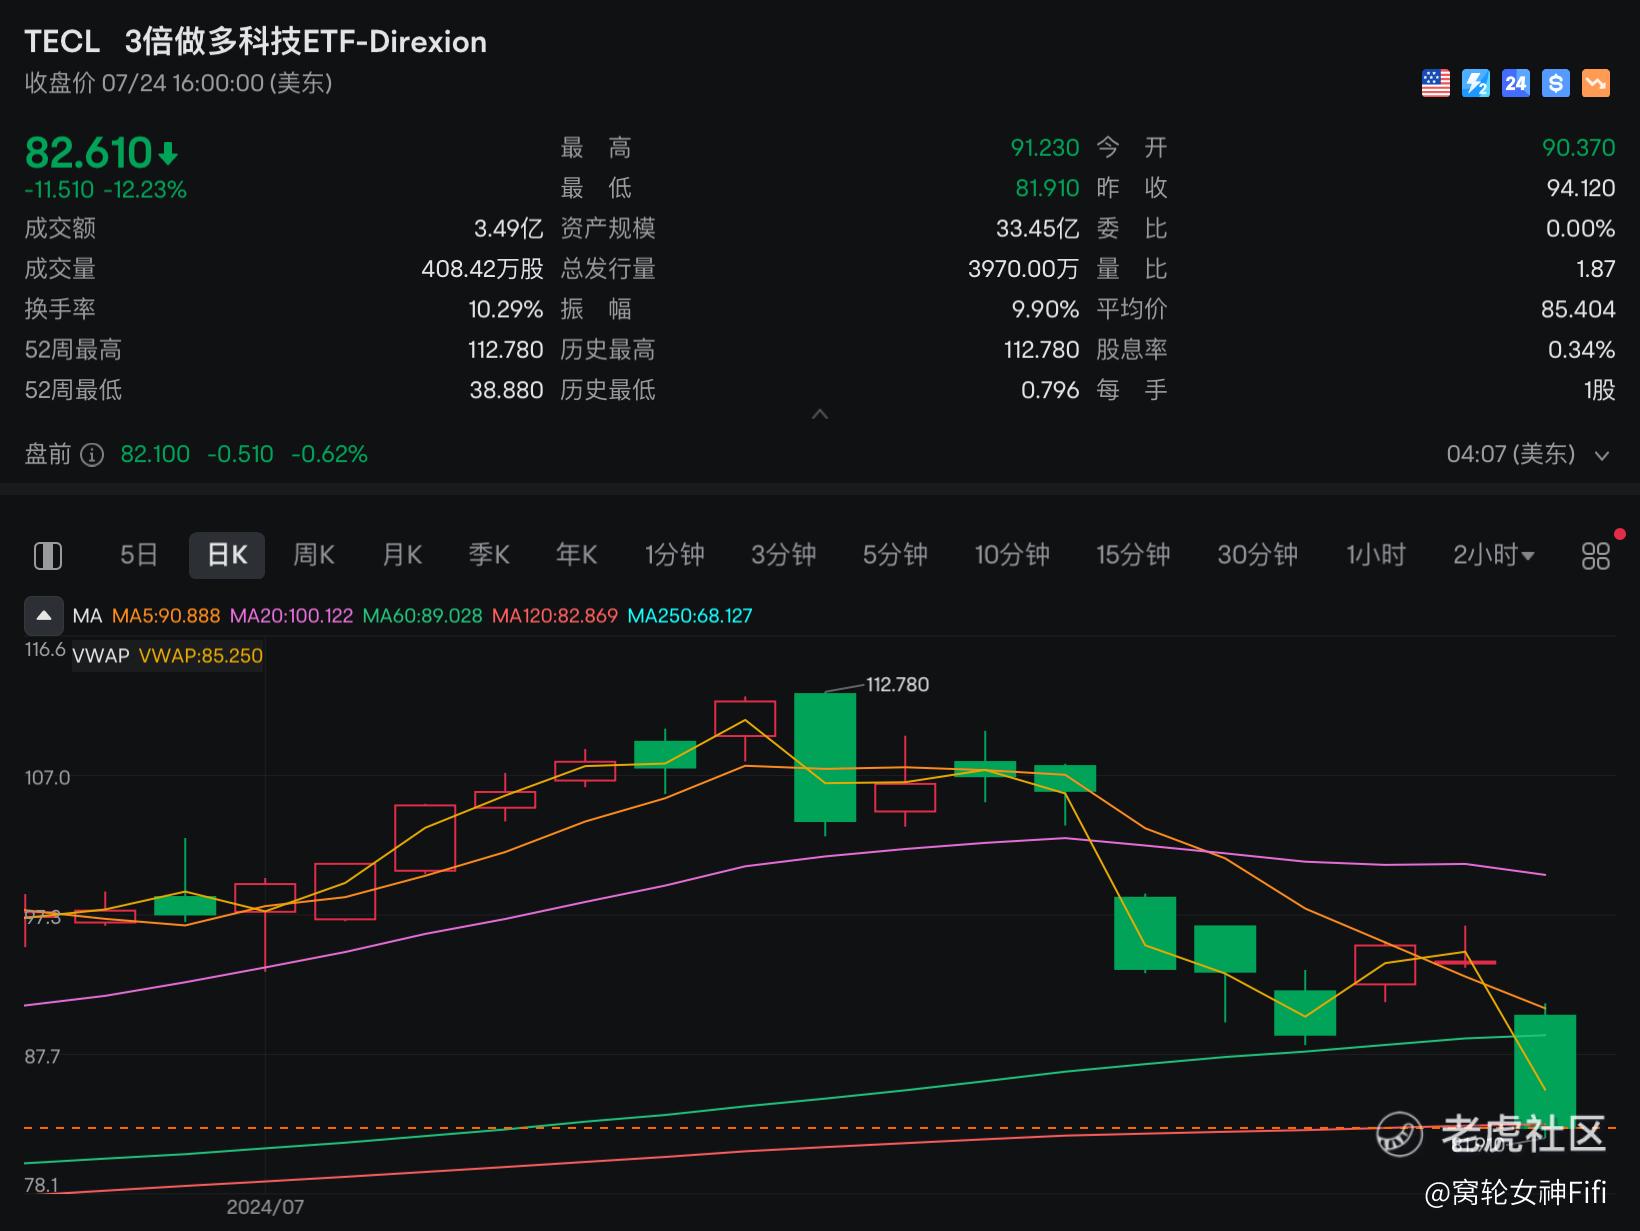Screen dimensions: 1640x1231
Task: Click the MA60:89.028 indicator label
Action: click(x=422, y=616)
